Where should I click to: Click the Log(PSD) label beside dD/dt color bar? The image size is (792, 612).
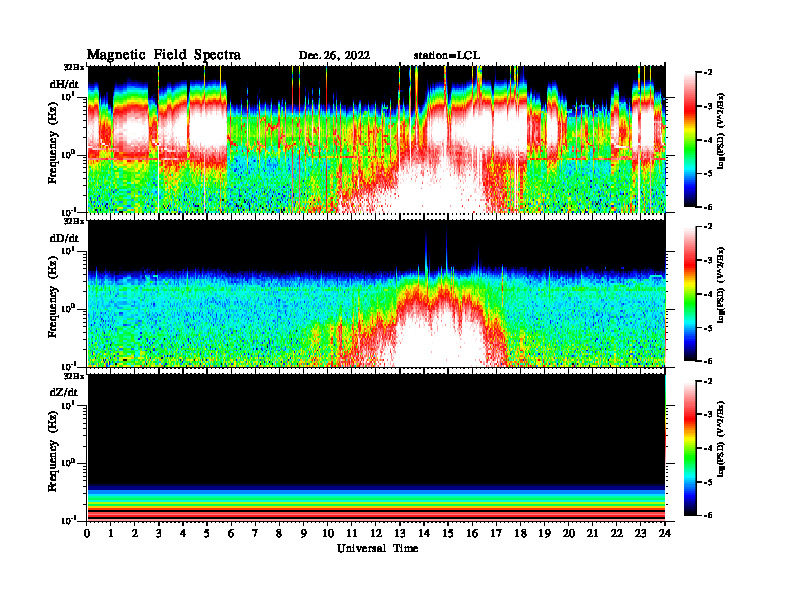tap(721, 285)
